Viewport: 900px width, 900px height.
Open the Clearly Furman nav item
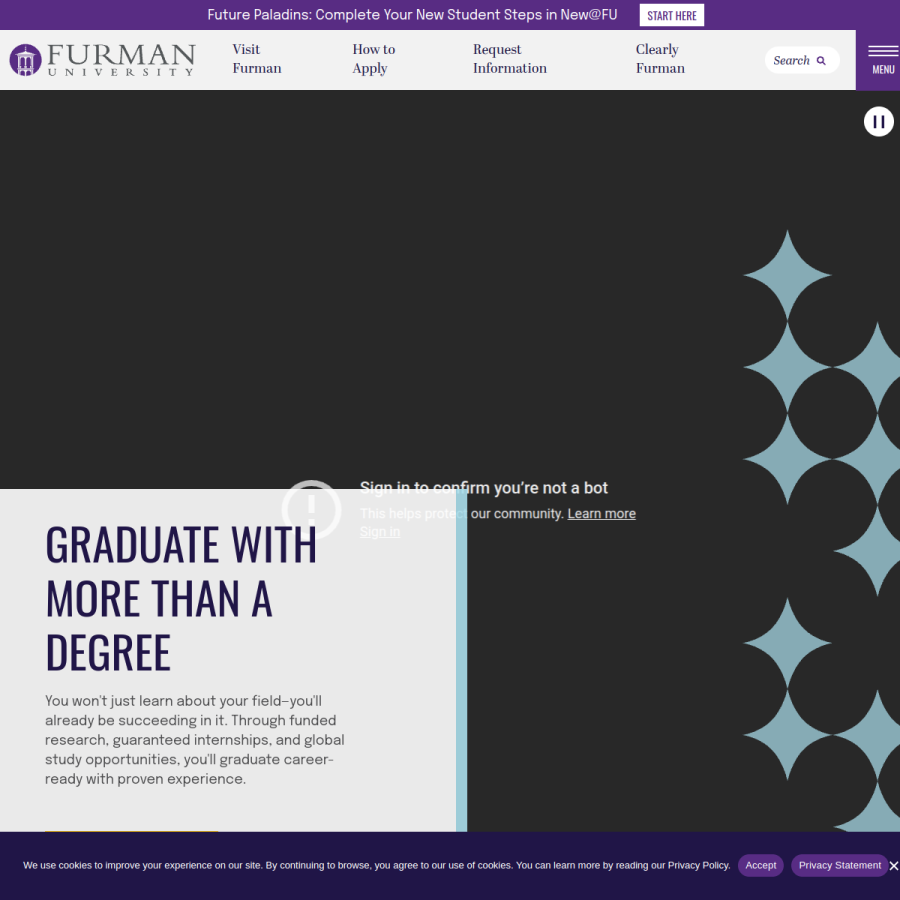click(660, 59)
